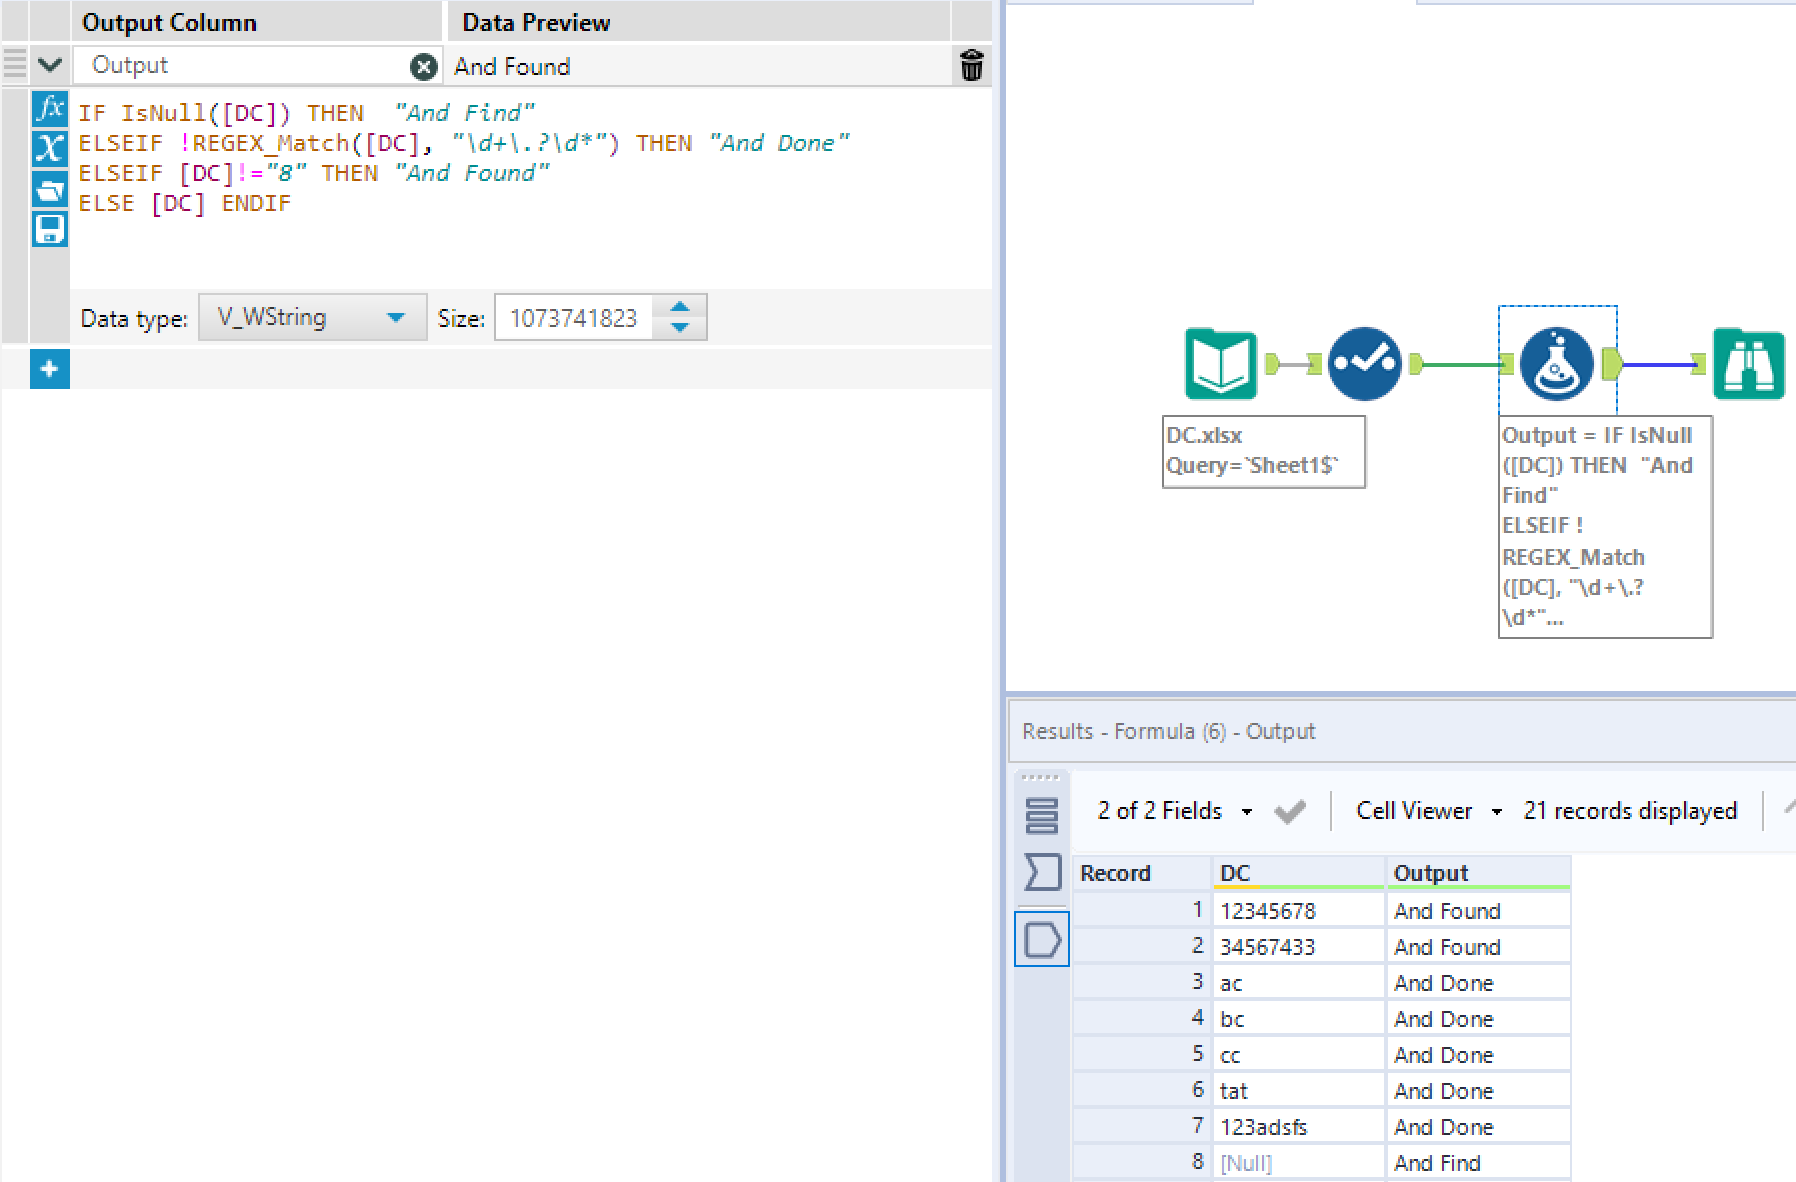This screenshot has height=1182, width=1796.
Task: Click the checkmark icon beside the fields dropdown
Action: pos(1289,811)
